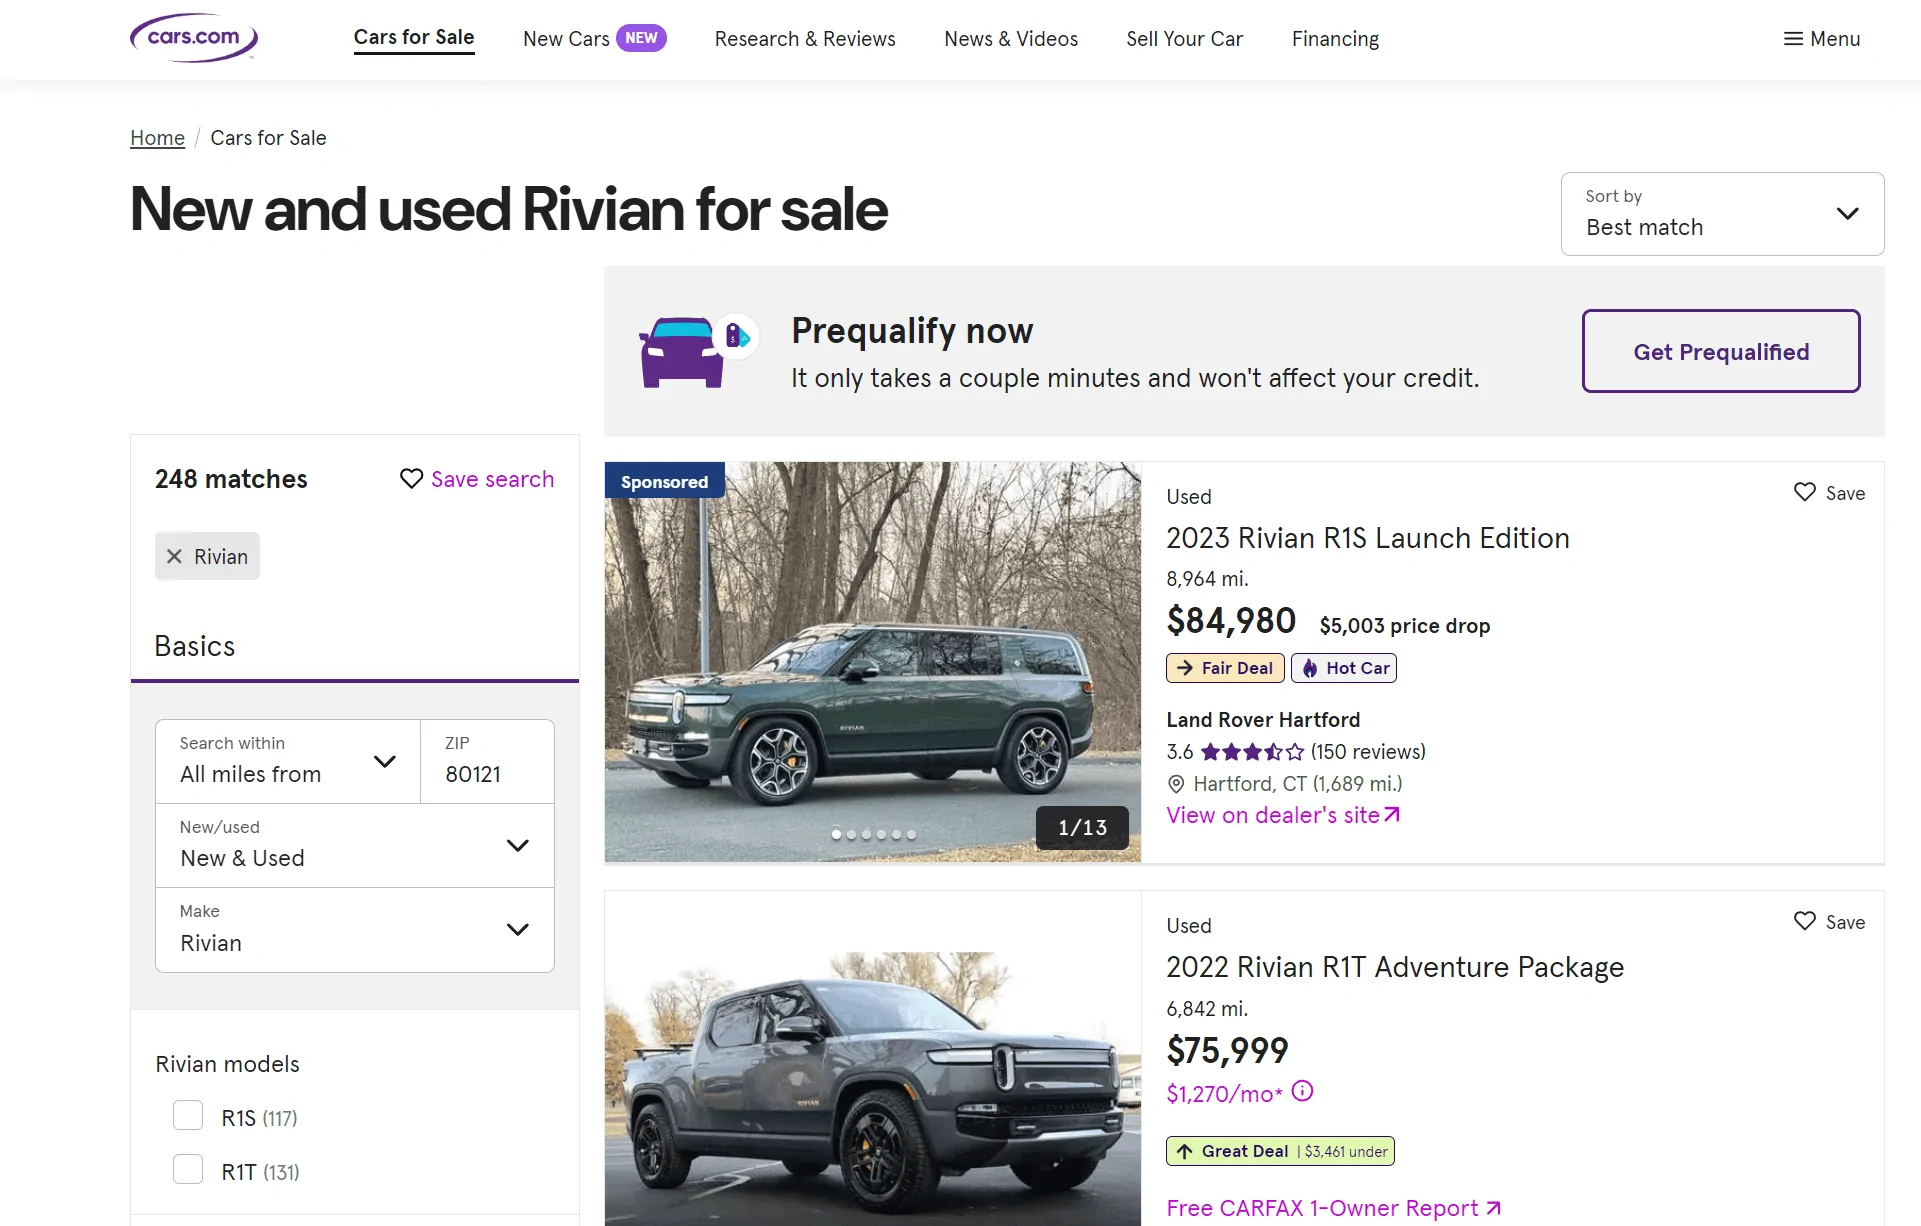Image resolution: width=1921 pixels, height=1226 pixels.
Task: Open 2022 Rivian R1T Adventure Package listing title
Action: tap(1395, 967)
